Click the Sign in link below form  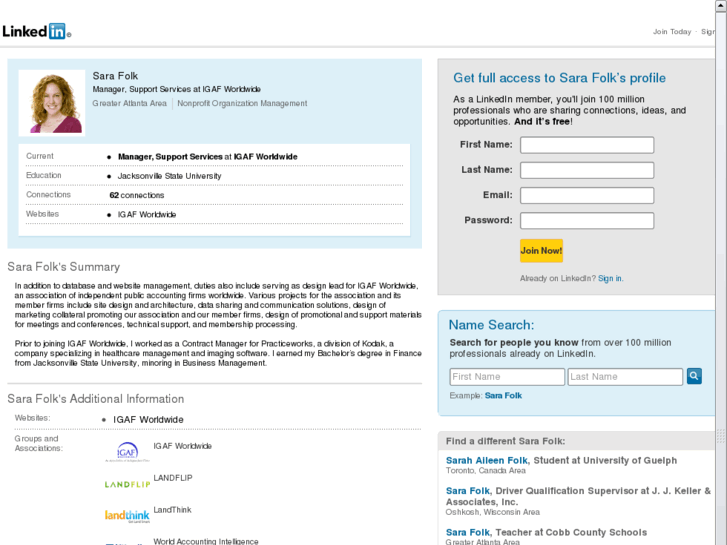click(610, 278)
